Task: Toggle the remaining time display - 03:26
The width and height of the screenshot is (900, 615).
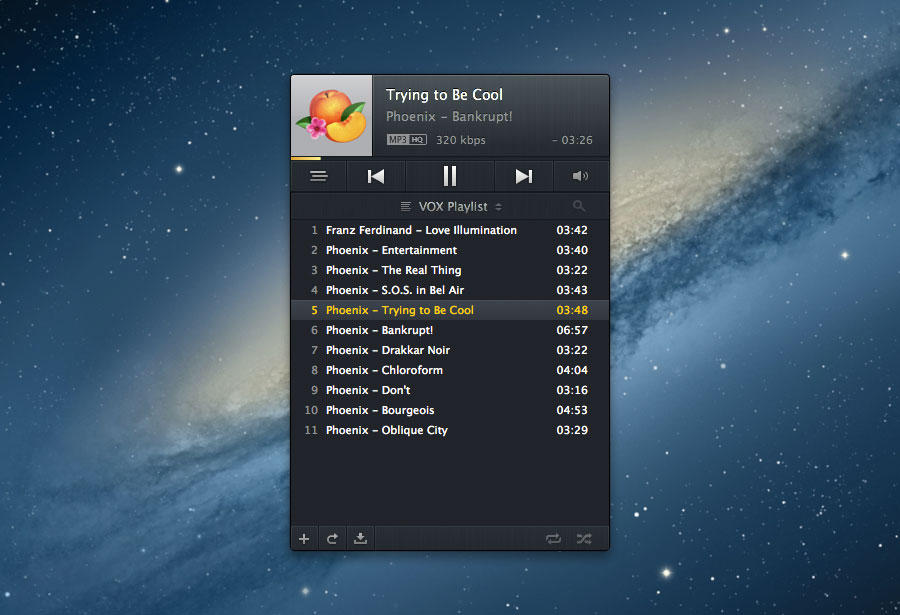Action: (x=572, y=140)
